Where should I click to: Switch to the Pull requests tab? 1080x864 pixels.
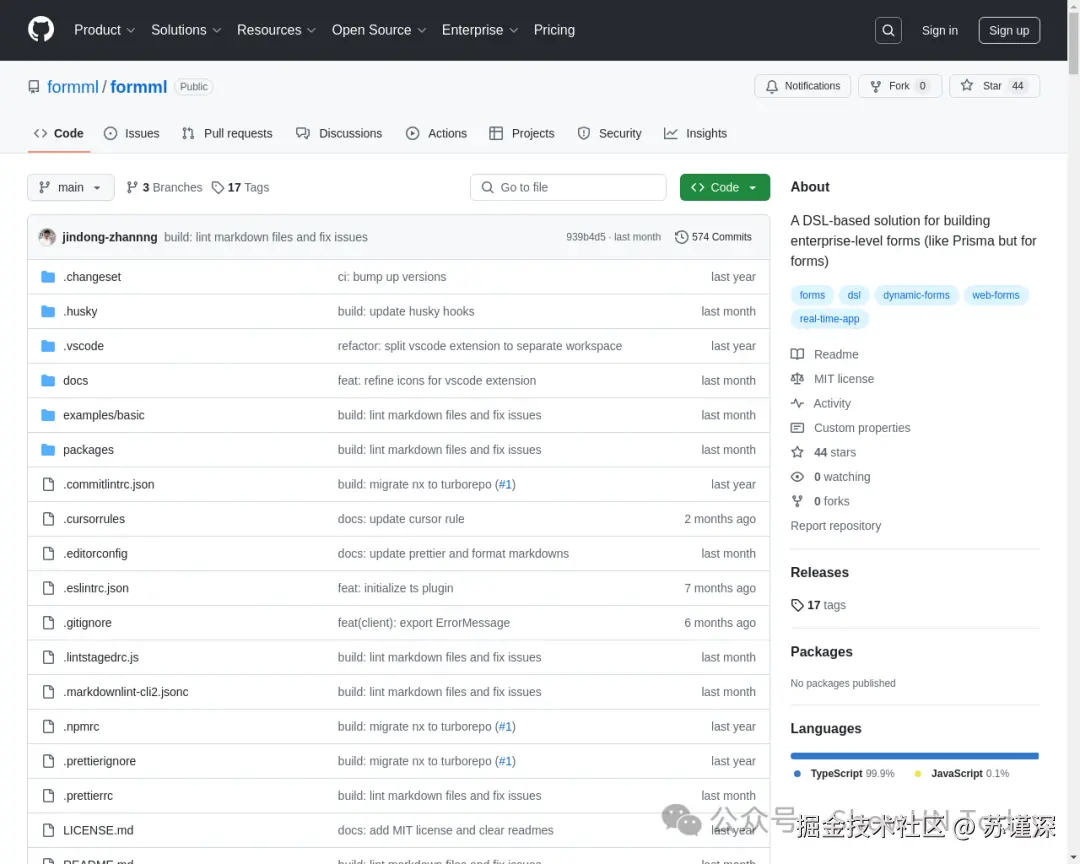tap(227, 134)
